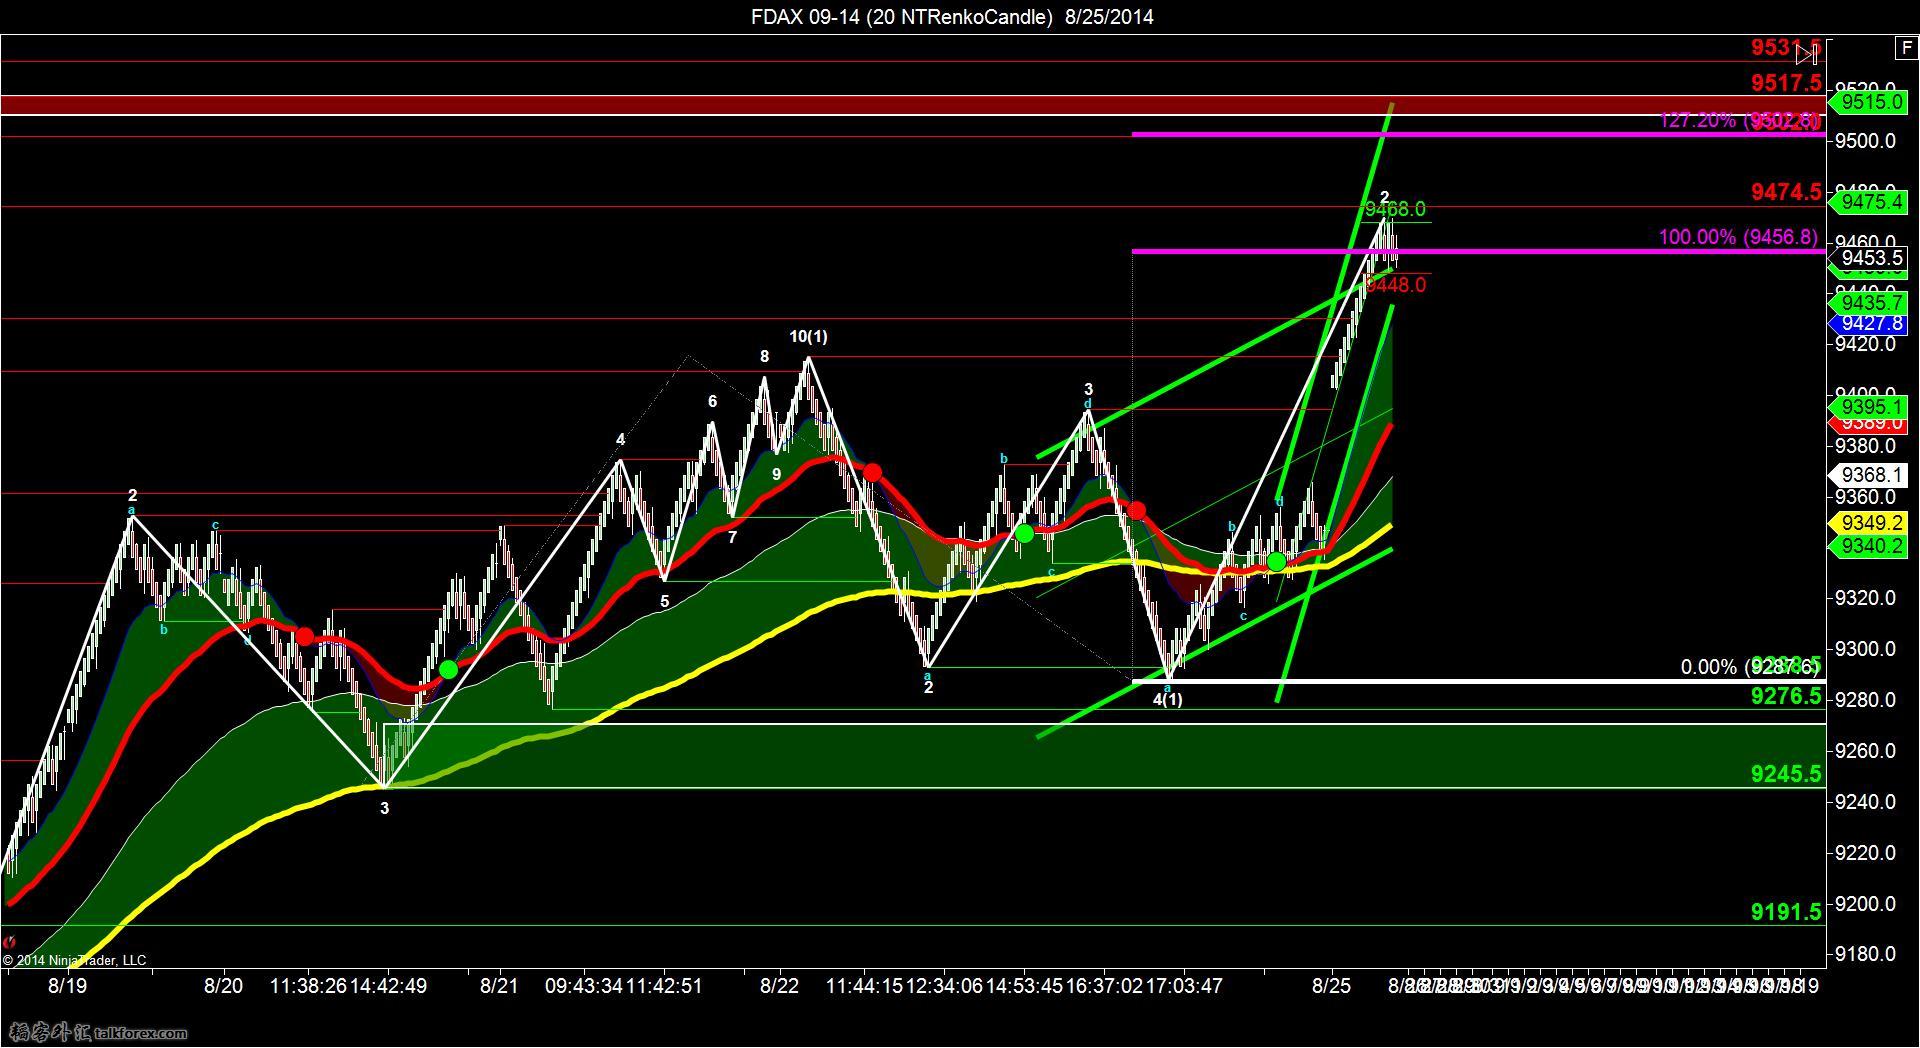Click the 8/22 date on time axis

point(779,986)
